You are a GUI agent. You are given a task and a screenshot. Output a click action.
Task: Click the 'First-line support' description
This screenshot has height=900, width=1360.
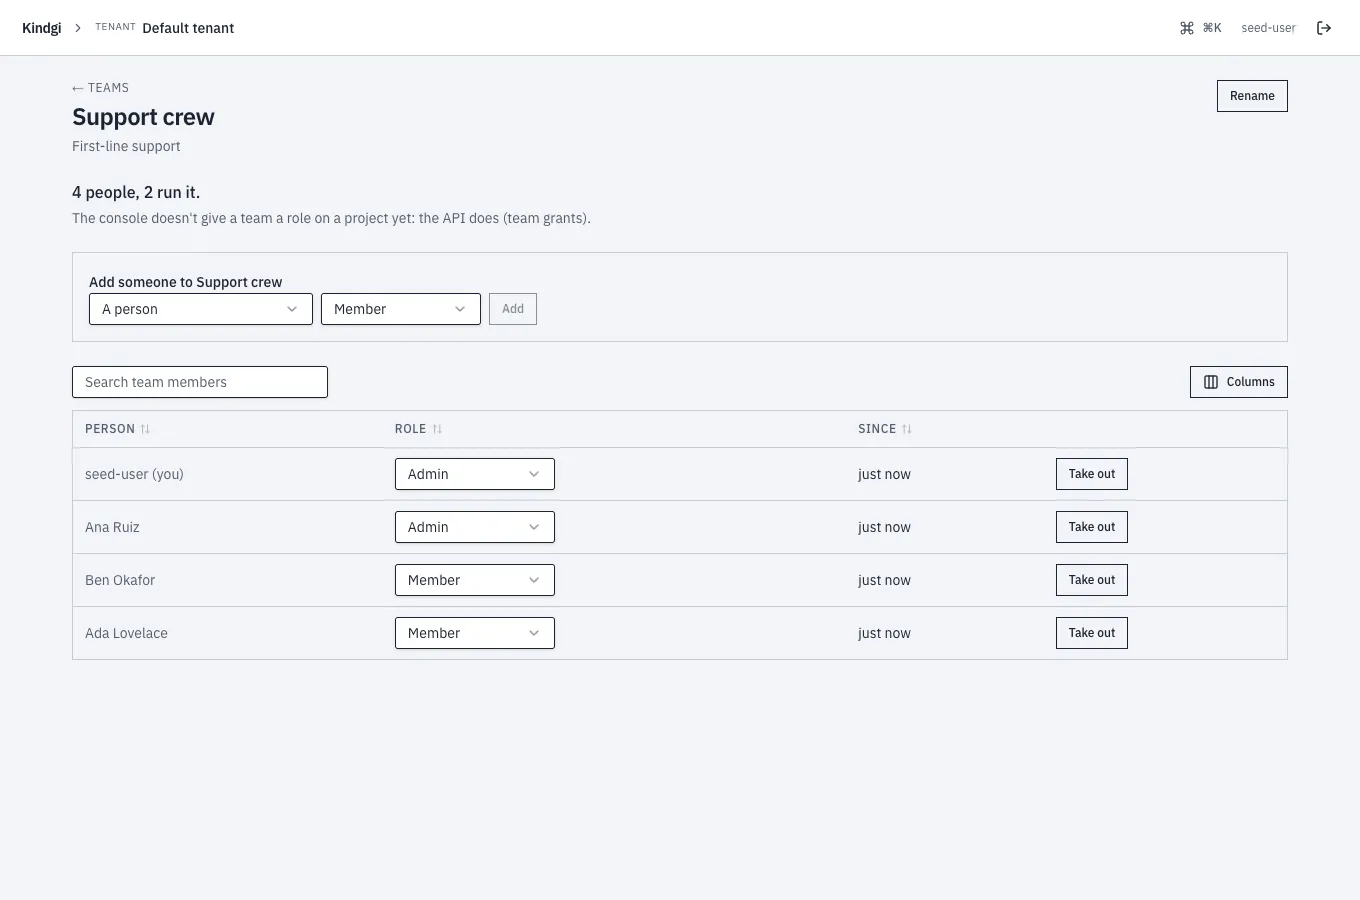pyautogui.click(x=126, y=146)
